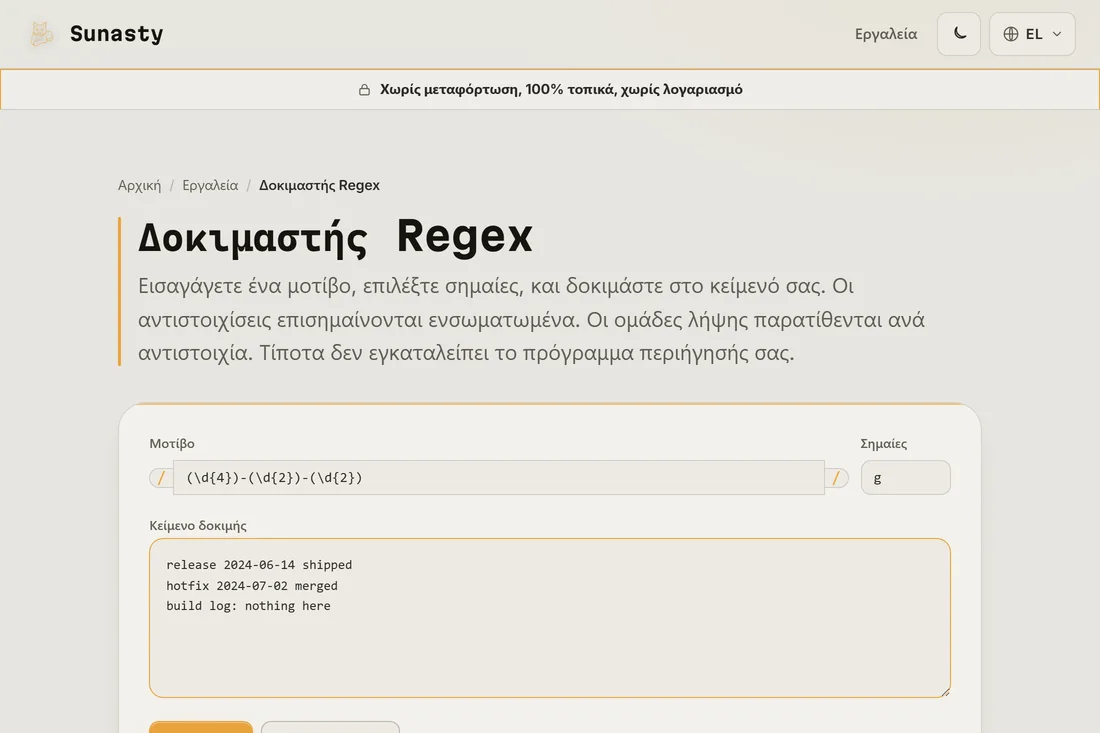
Task: Click the line 'release 2024-06-14 shipped'
Action: point(259,565)
